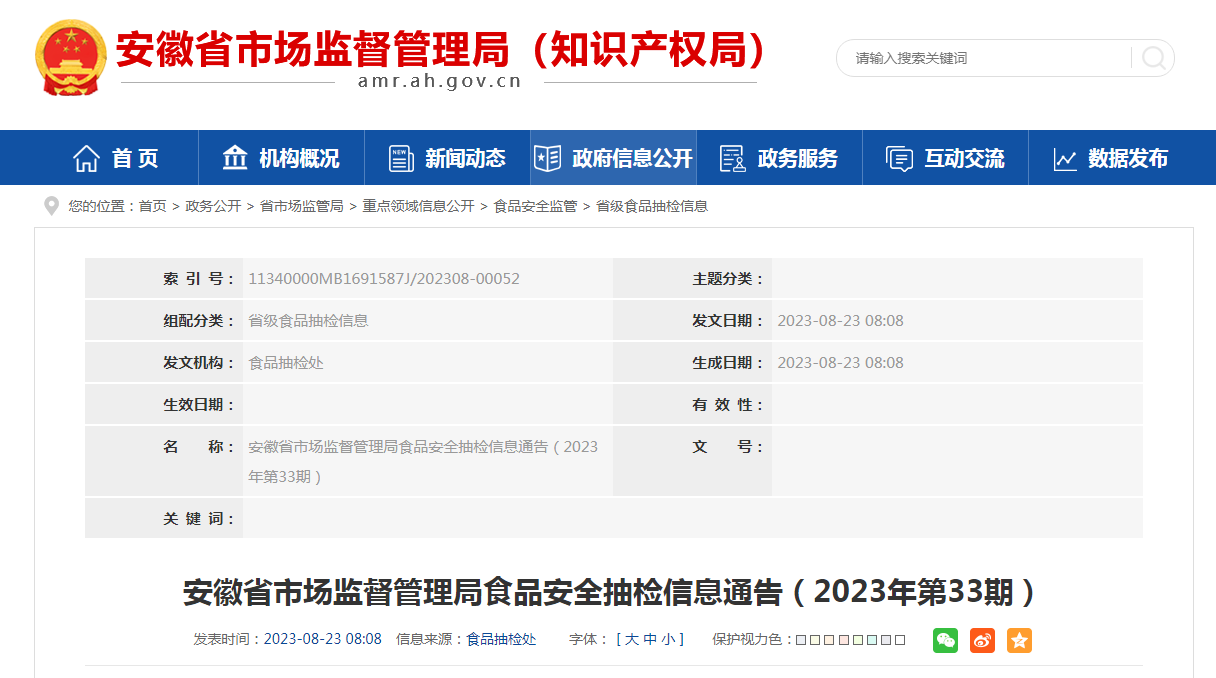Go to 食品安全监管 in breadcrumb
This screenshot has height=678, width=1216.
535,206
